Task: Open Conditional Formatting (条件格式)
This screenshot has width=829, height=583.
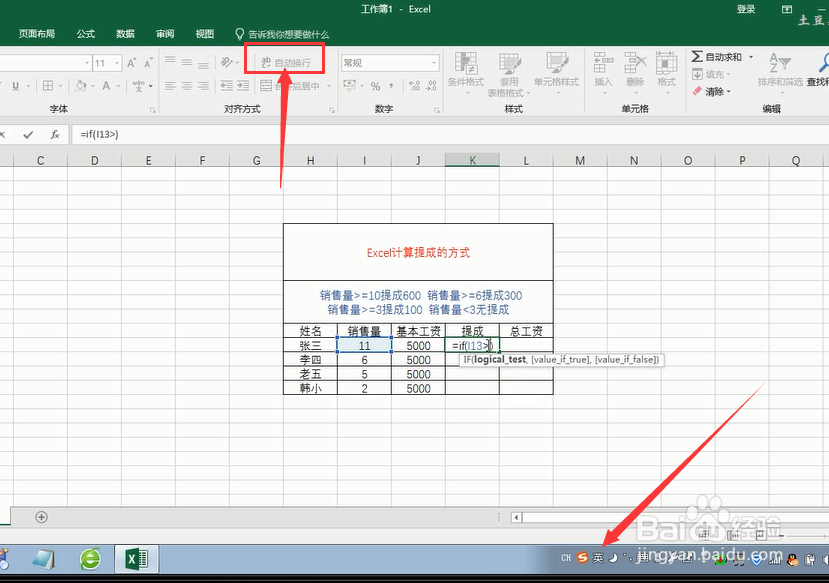Action: pos(466,73)
